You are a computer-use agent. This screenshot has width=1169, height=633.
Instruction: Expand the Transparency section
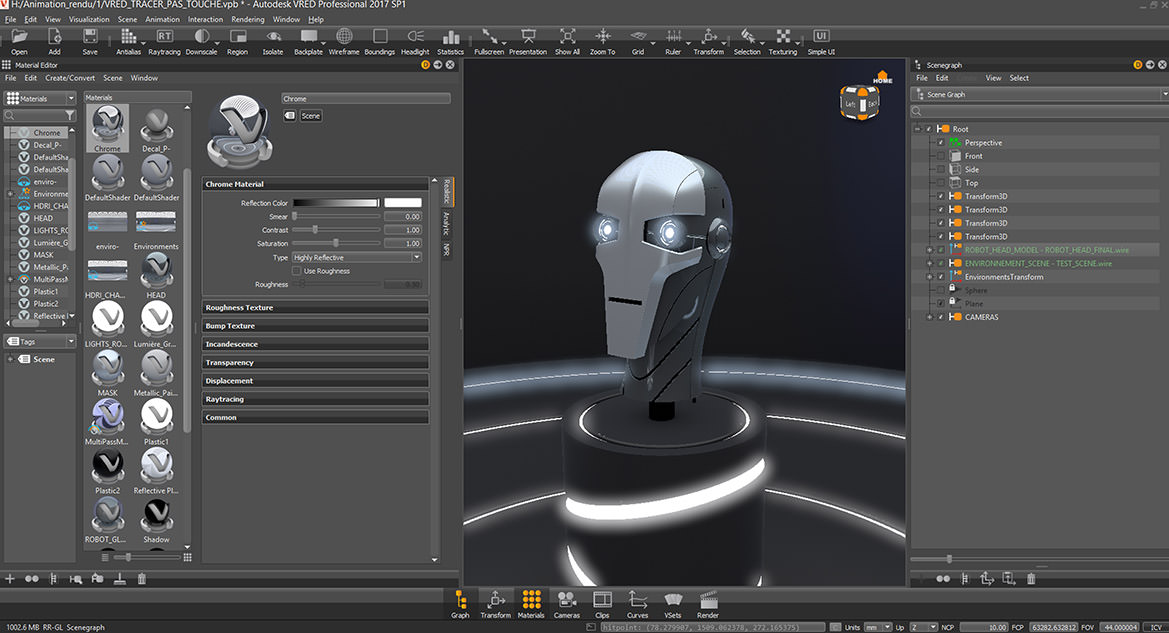(315, 362)
